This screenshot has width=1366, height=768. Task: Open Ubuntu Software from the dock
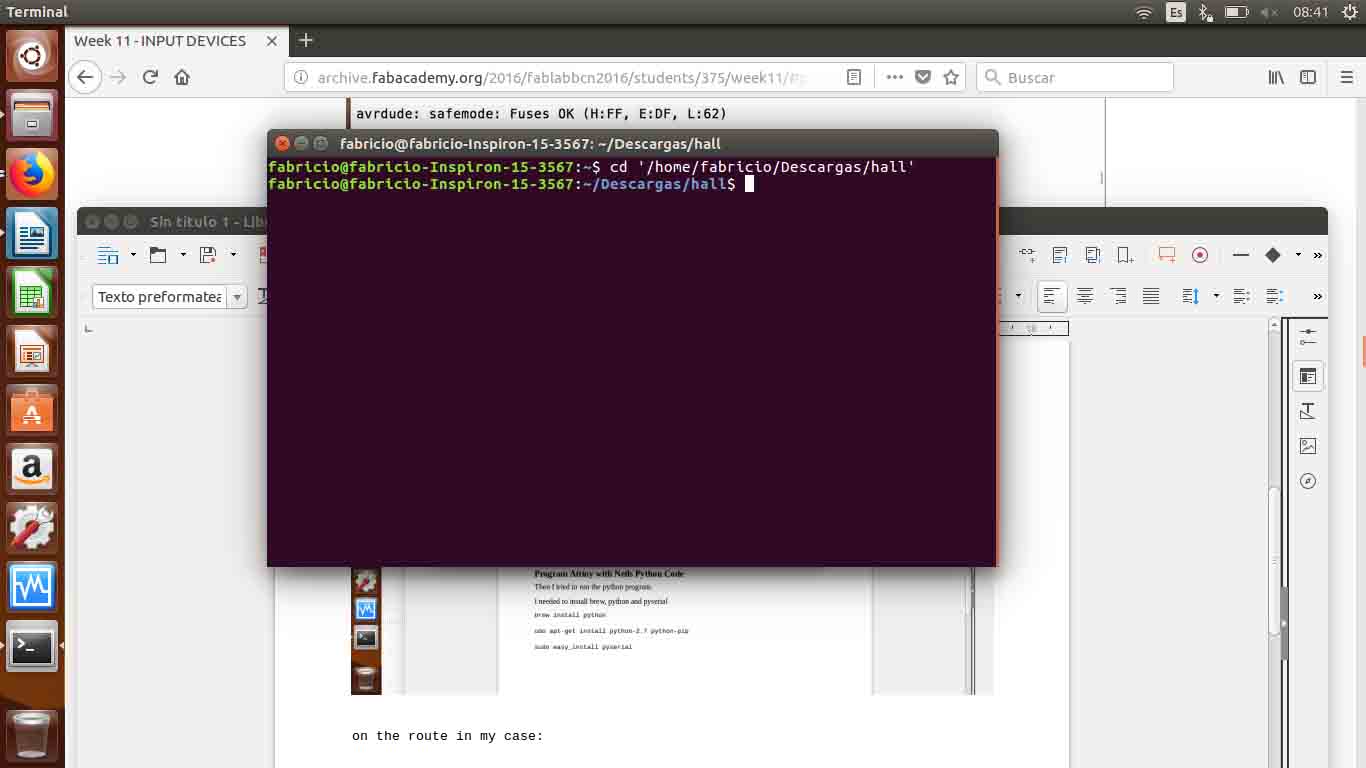32,412
